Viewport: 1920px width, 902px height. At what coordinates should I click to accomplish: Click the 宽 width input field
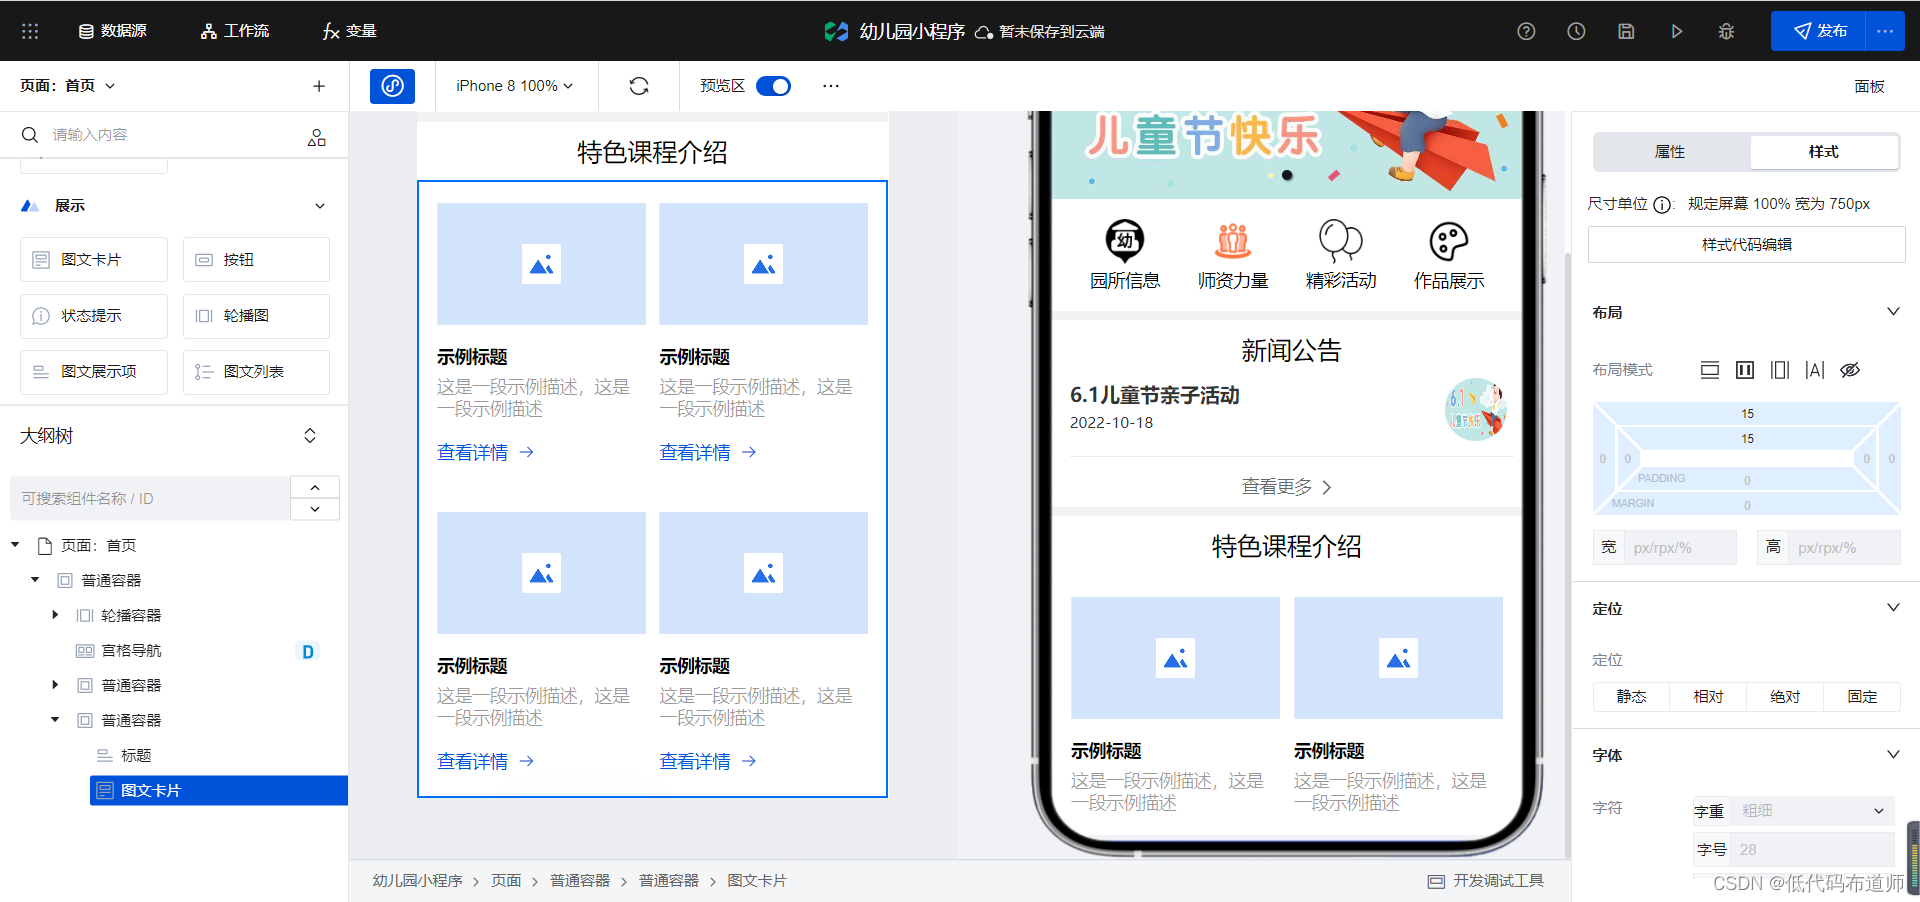pyautogui.click(x=1680, y=548)
